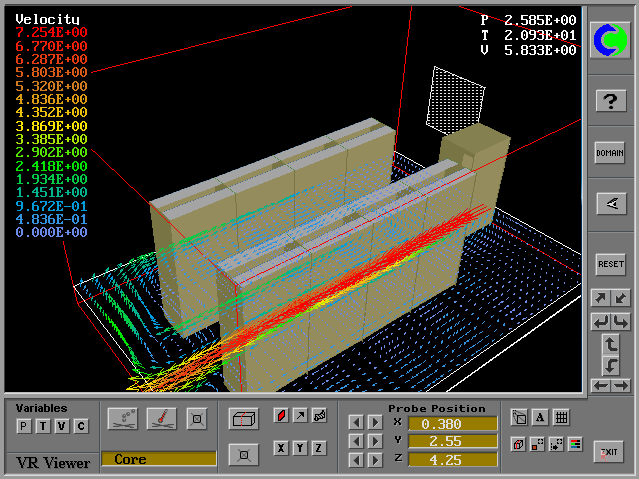639x479 pixels.
Task: Click the wireframe box icon
Action: pyautogui.click(x=241, y=418)
